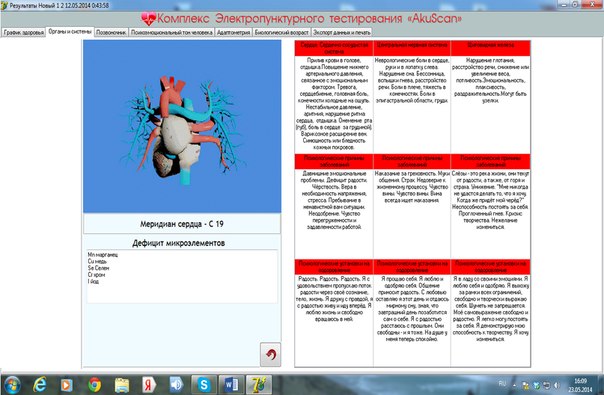This screenshot has height=395, width=604.
Task: Select Se Селен in the deficiency list
Action: 99,268
